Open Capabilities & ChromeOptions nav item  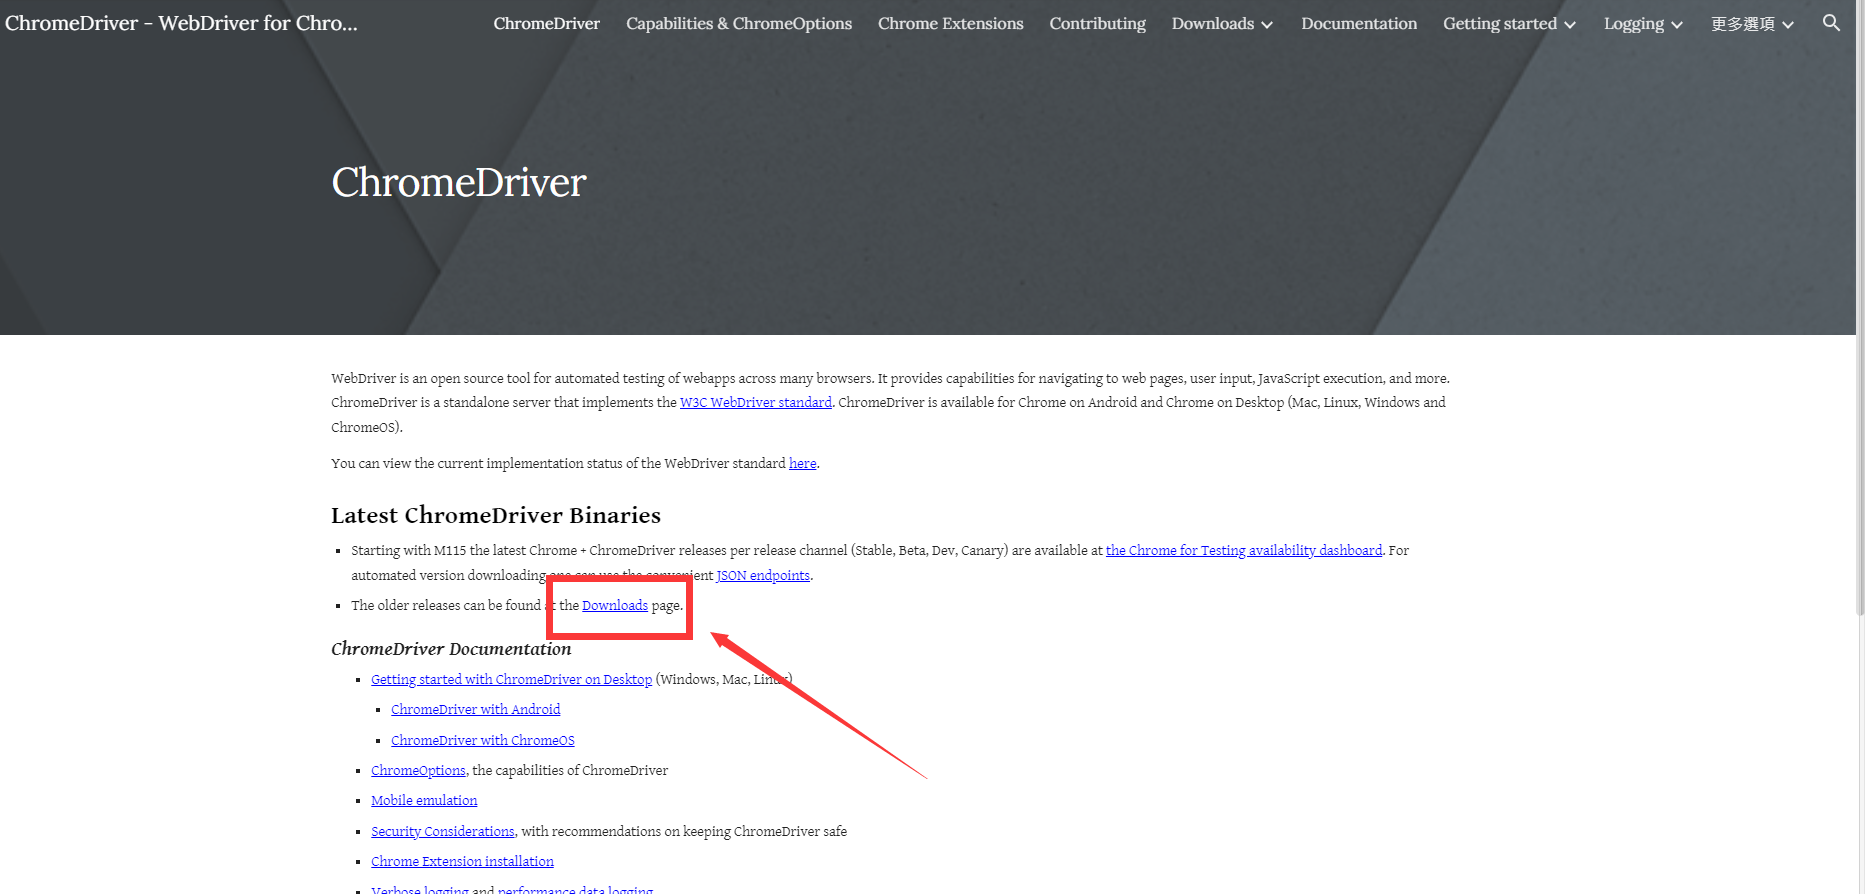click(739, 23)
